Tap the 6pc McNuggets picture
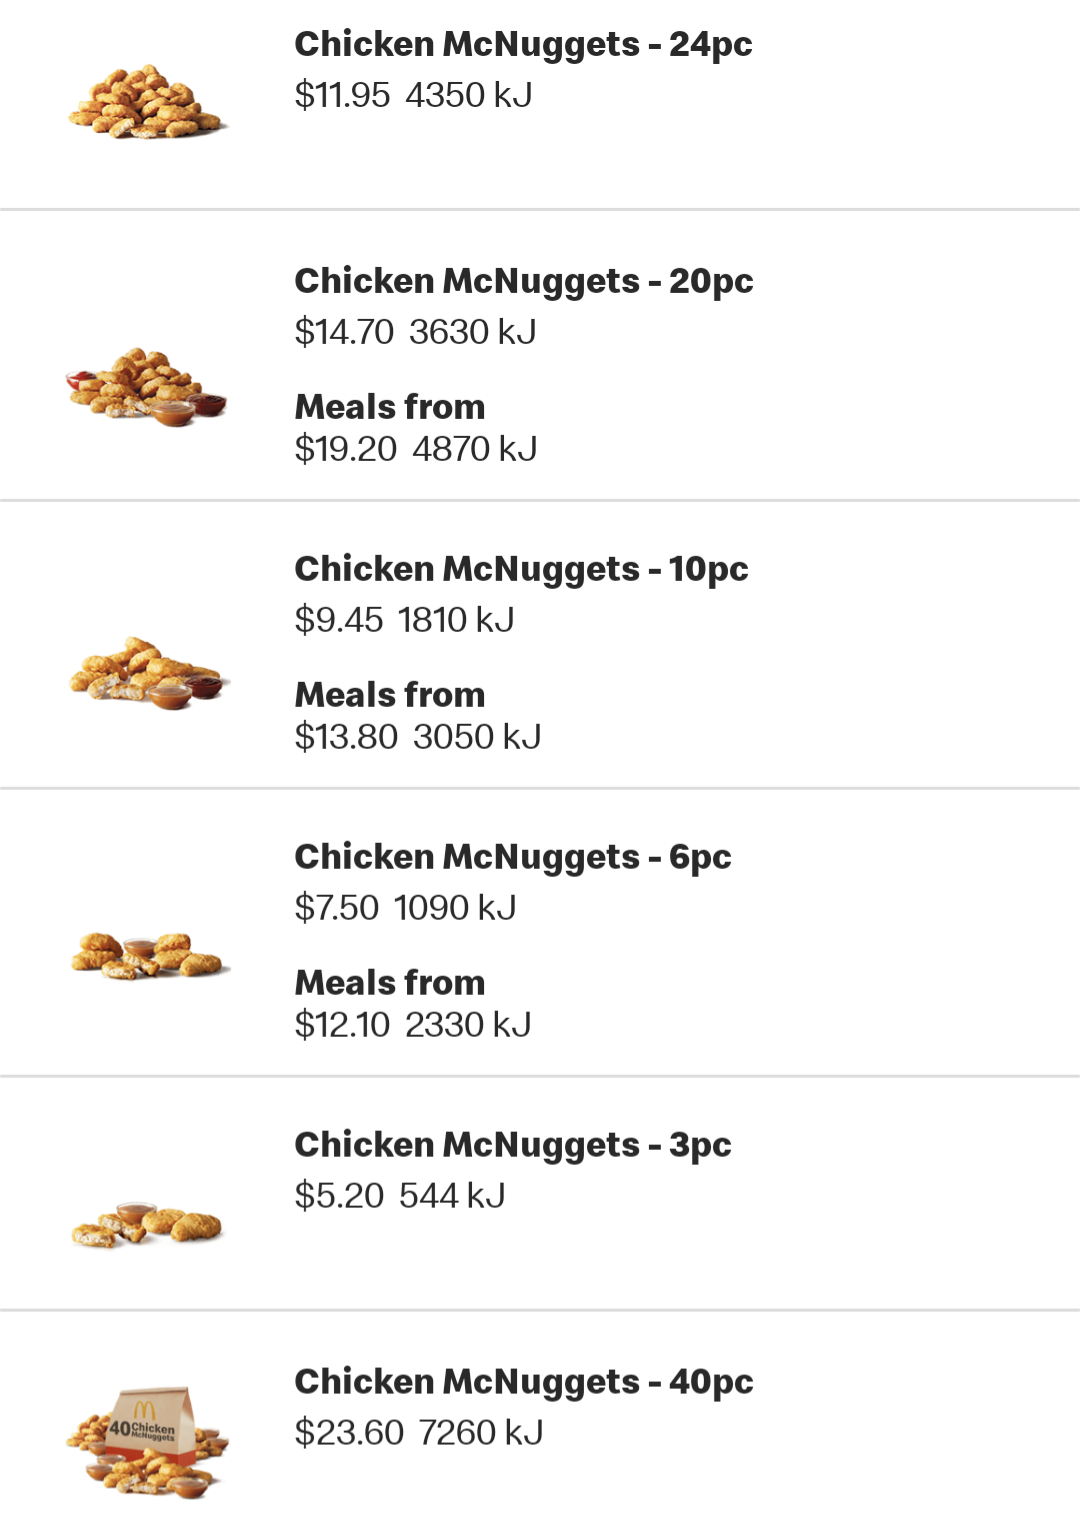The image size is (1080, 1526). coord(150,955)
